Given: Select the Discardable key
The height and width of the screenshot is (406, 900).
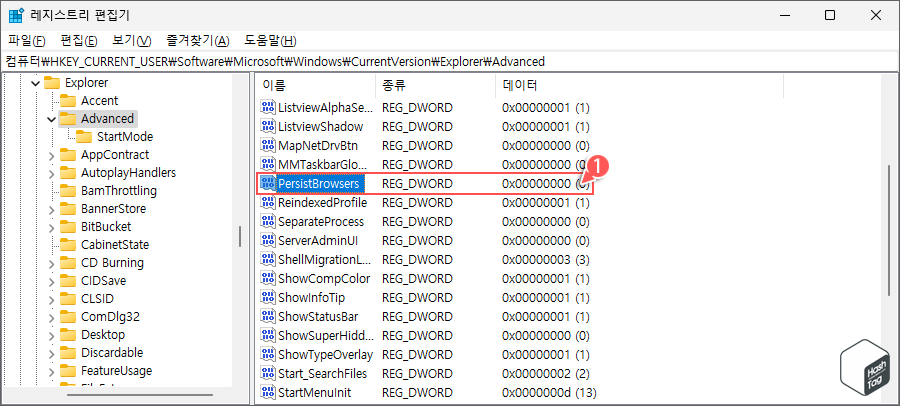Looking at the screenshot, I should pyautogui.click(x=112, y=353).
